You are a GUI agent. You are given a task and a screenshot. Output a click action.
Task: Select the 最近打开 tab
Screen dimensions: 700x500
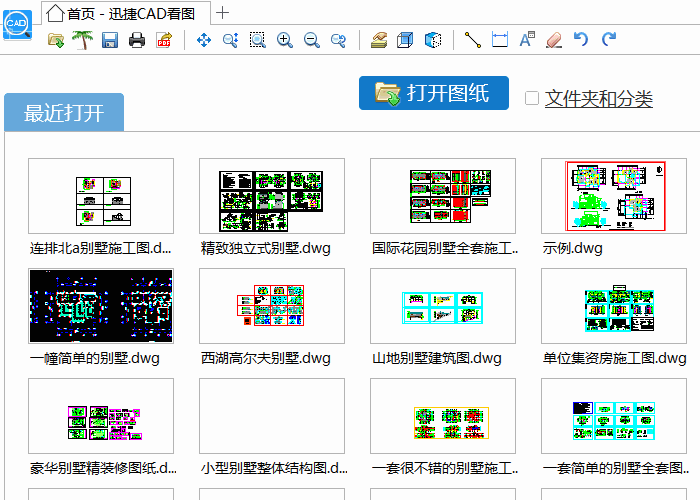click(x=64, y=112)
